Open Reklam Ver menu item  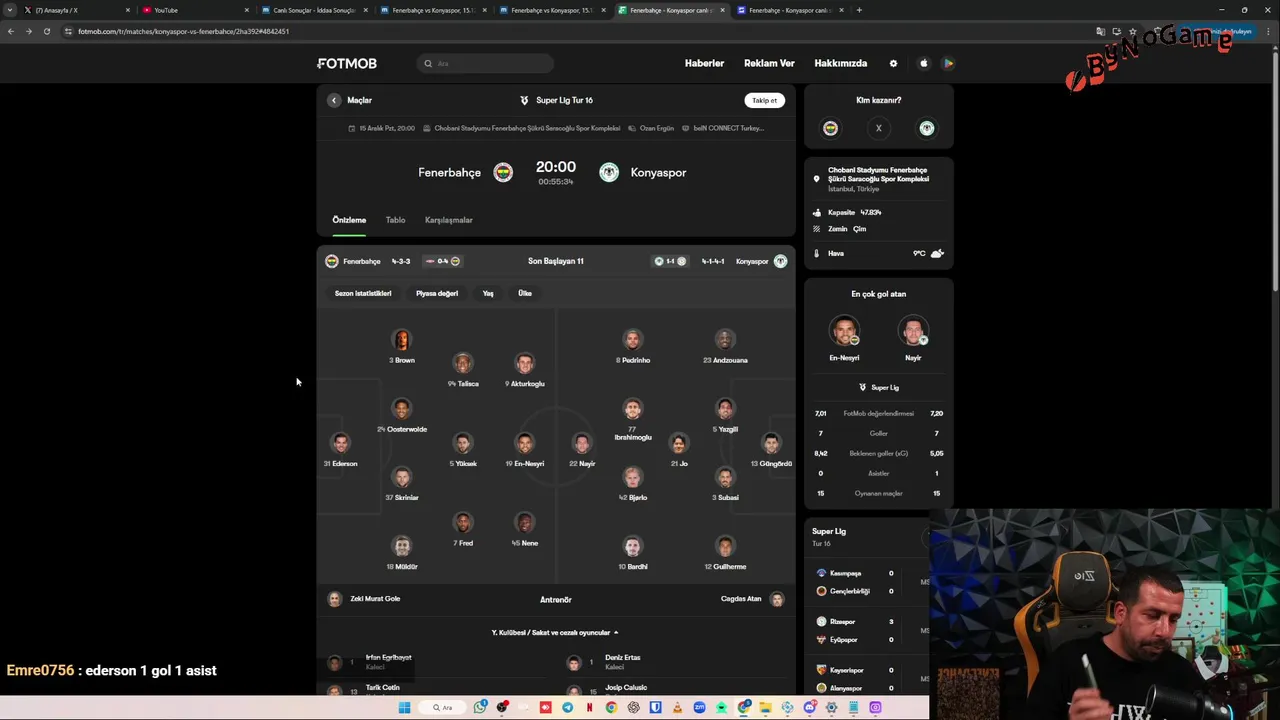[x=769, y=63]
